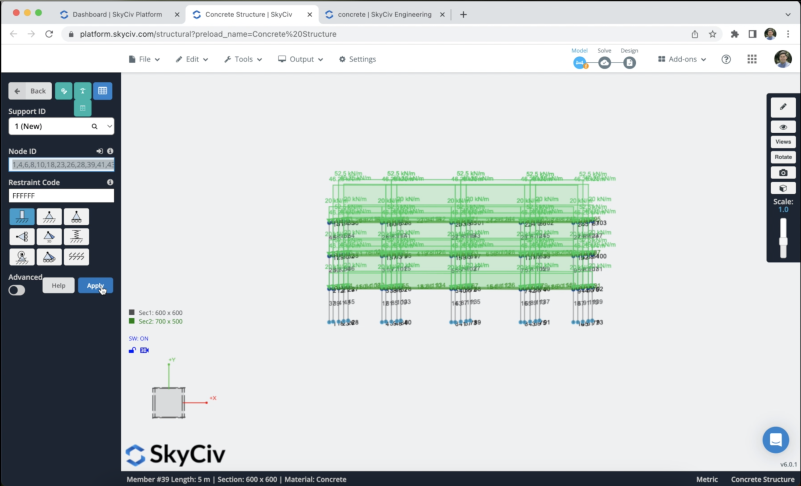Click the Metric units label
The height and width of the screenshot is (486, 801).
click(x=707, y=479)
